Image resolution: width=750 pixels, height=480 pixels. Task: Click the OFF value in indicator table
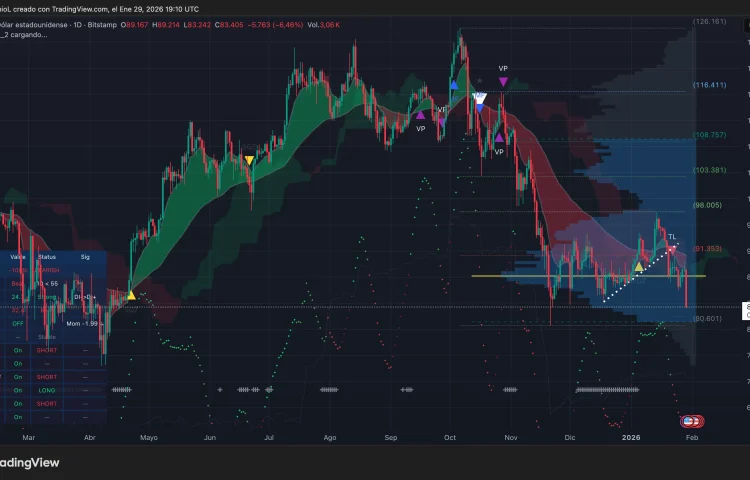pos(17,323)
